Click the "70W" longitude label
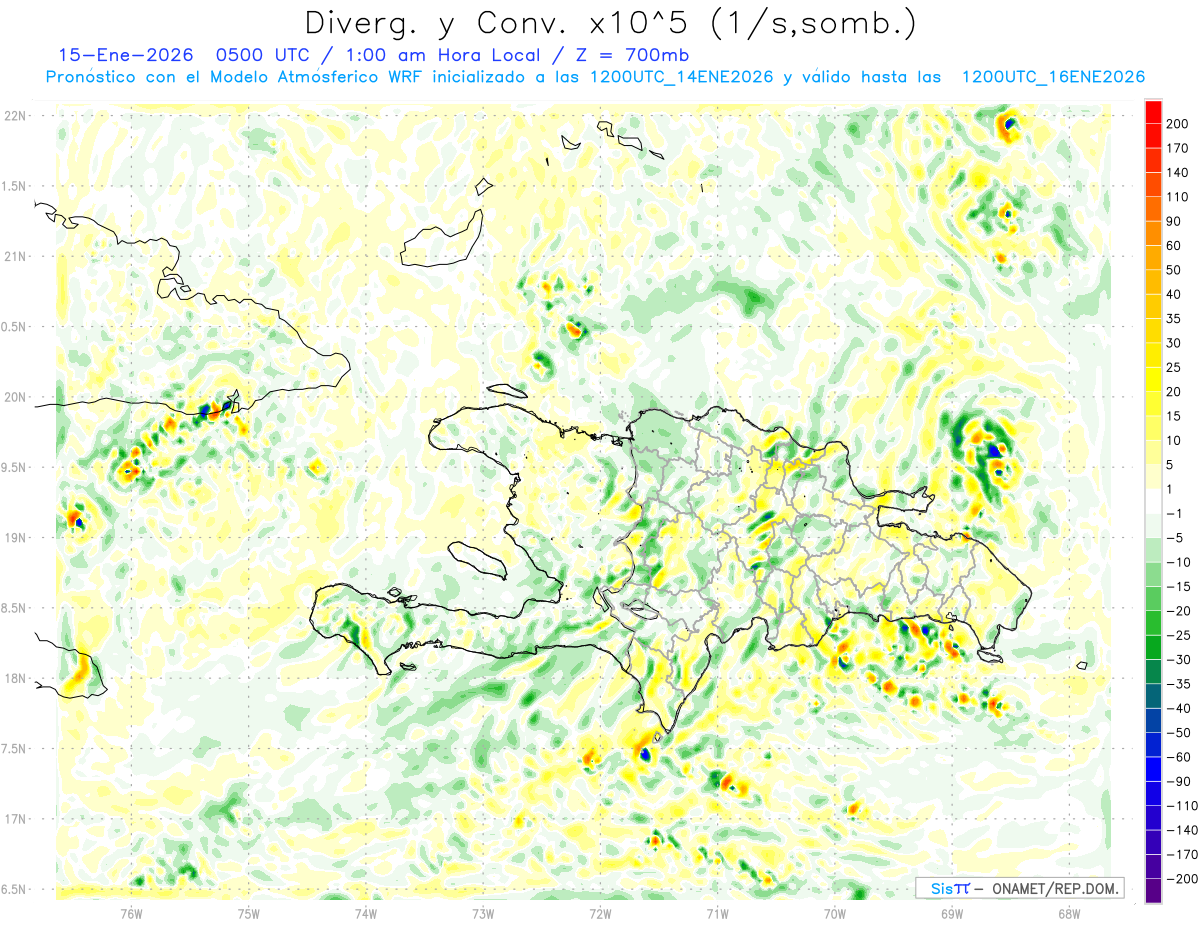1200x927 pixels. point(835,913)
